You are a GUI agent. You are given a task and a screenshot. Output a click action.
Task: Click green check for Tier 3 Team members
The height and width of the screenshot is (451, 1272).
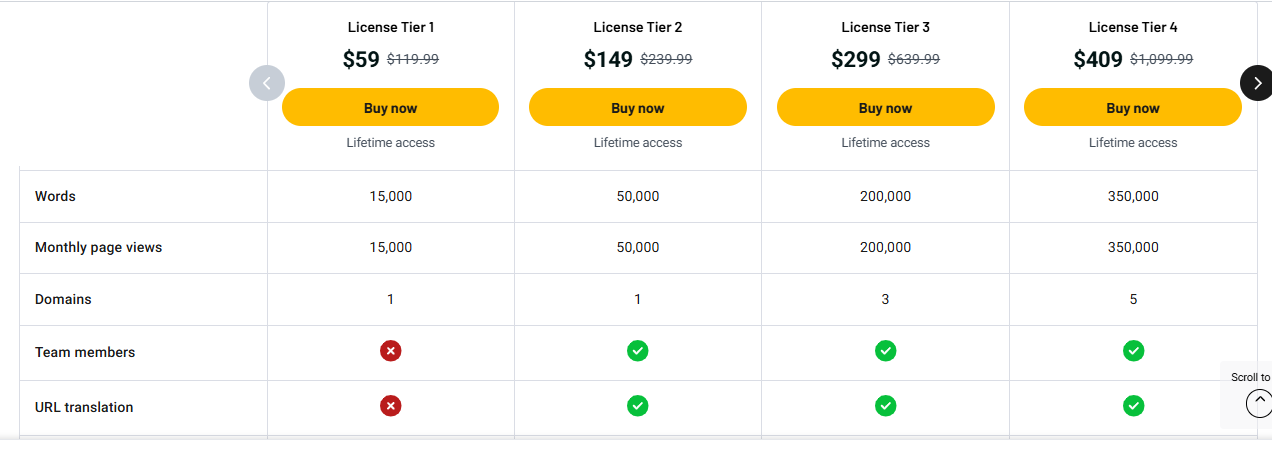[885, 351]
